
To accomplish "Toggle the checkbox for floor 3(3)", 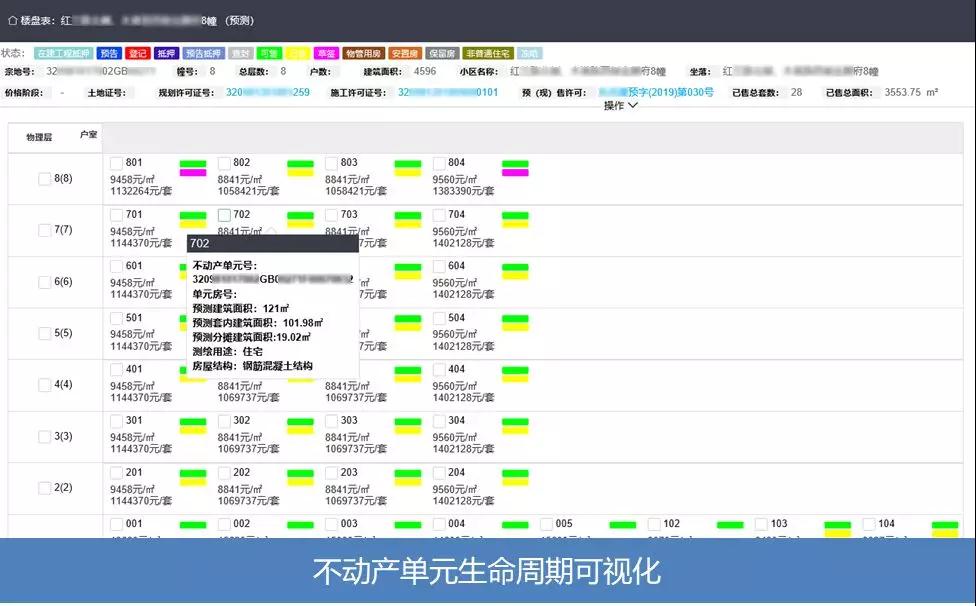I will coord(44,437).
